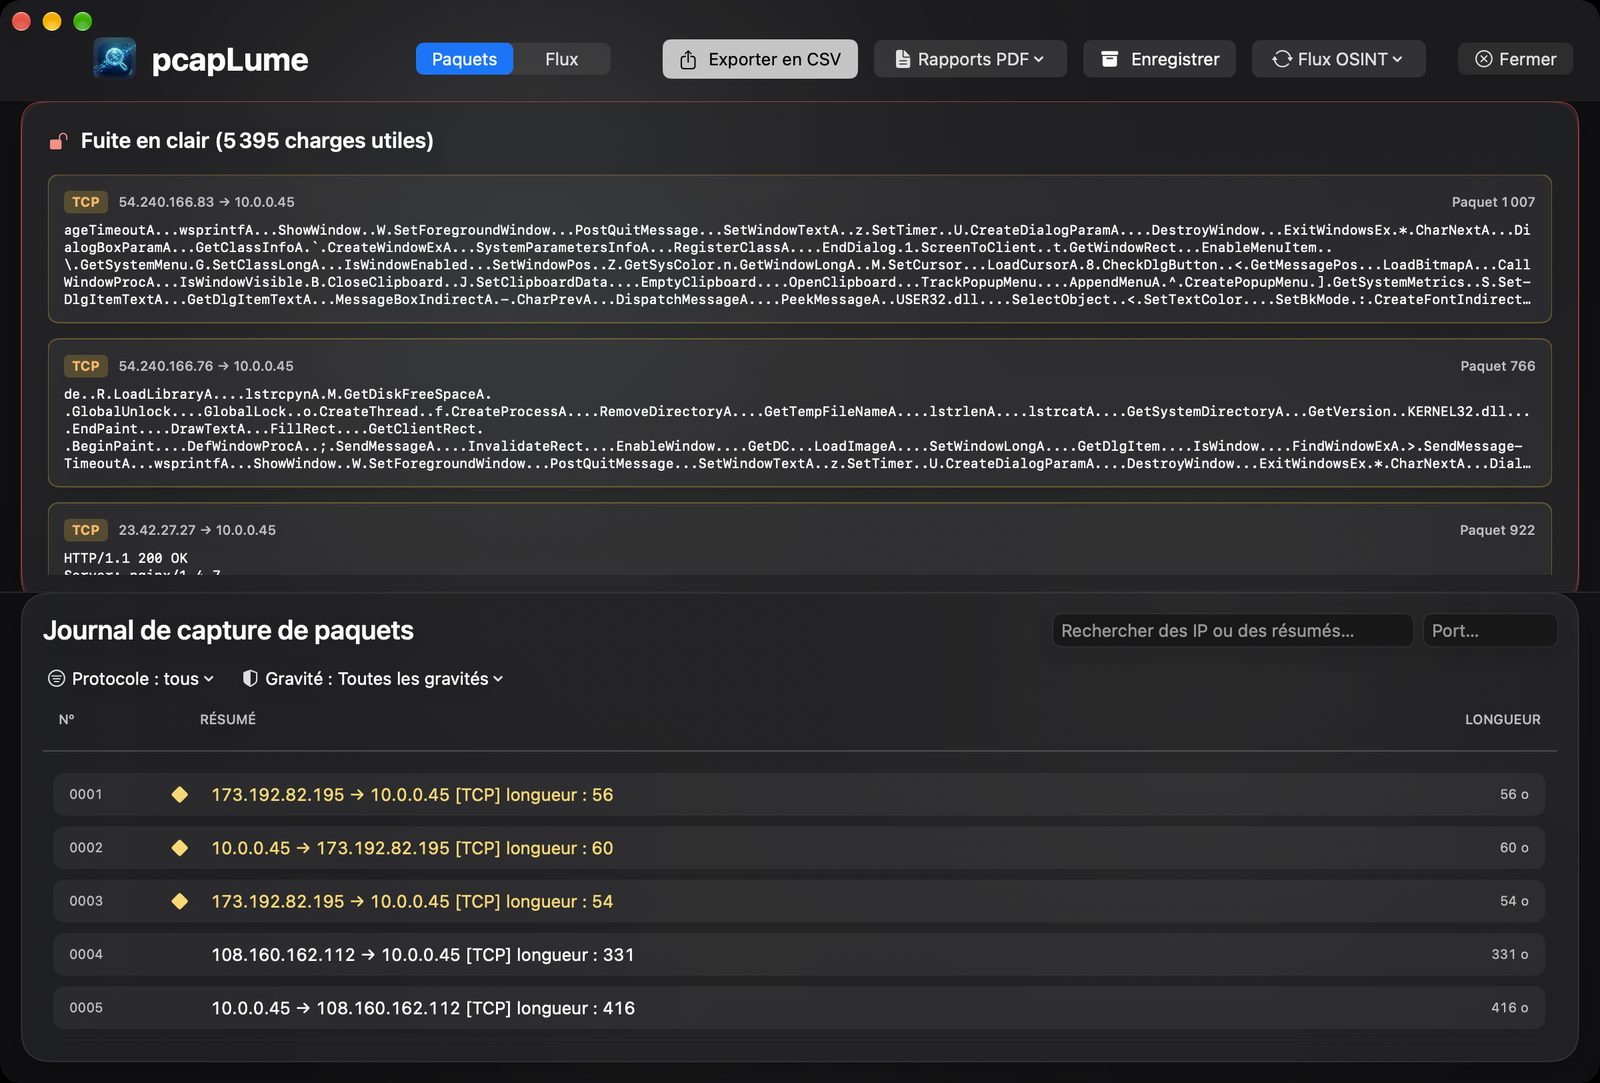Viewport: 1600px width, 1083px height.
Task: Focus the Rechercher des IP ou des résumés field
Action: (x=1232, y=630)
